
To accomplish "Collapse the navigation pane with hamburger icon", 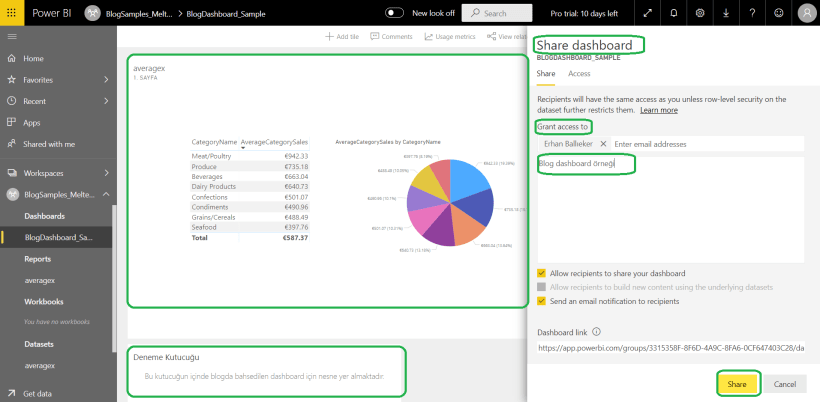I will click(12, 36).
